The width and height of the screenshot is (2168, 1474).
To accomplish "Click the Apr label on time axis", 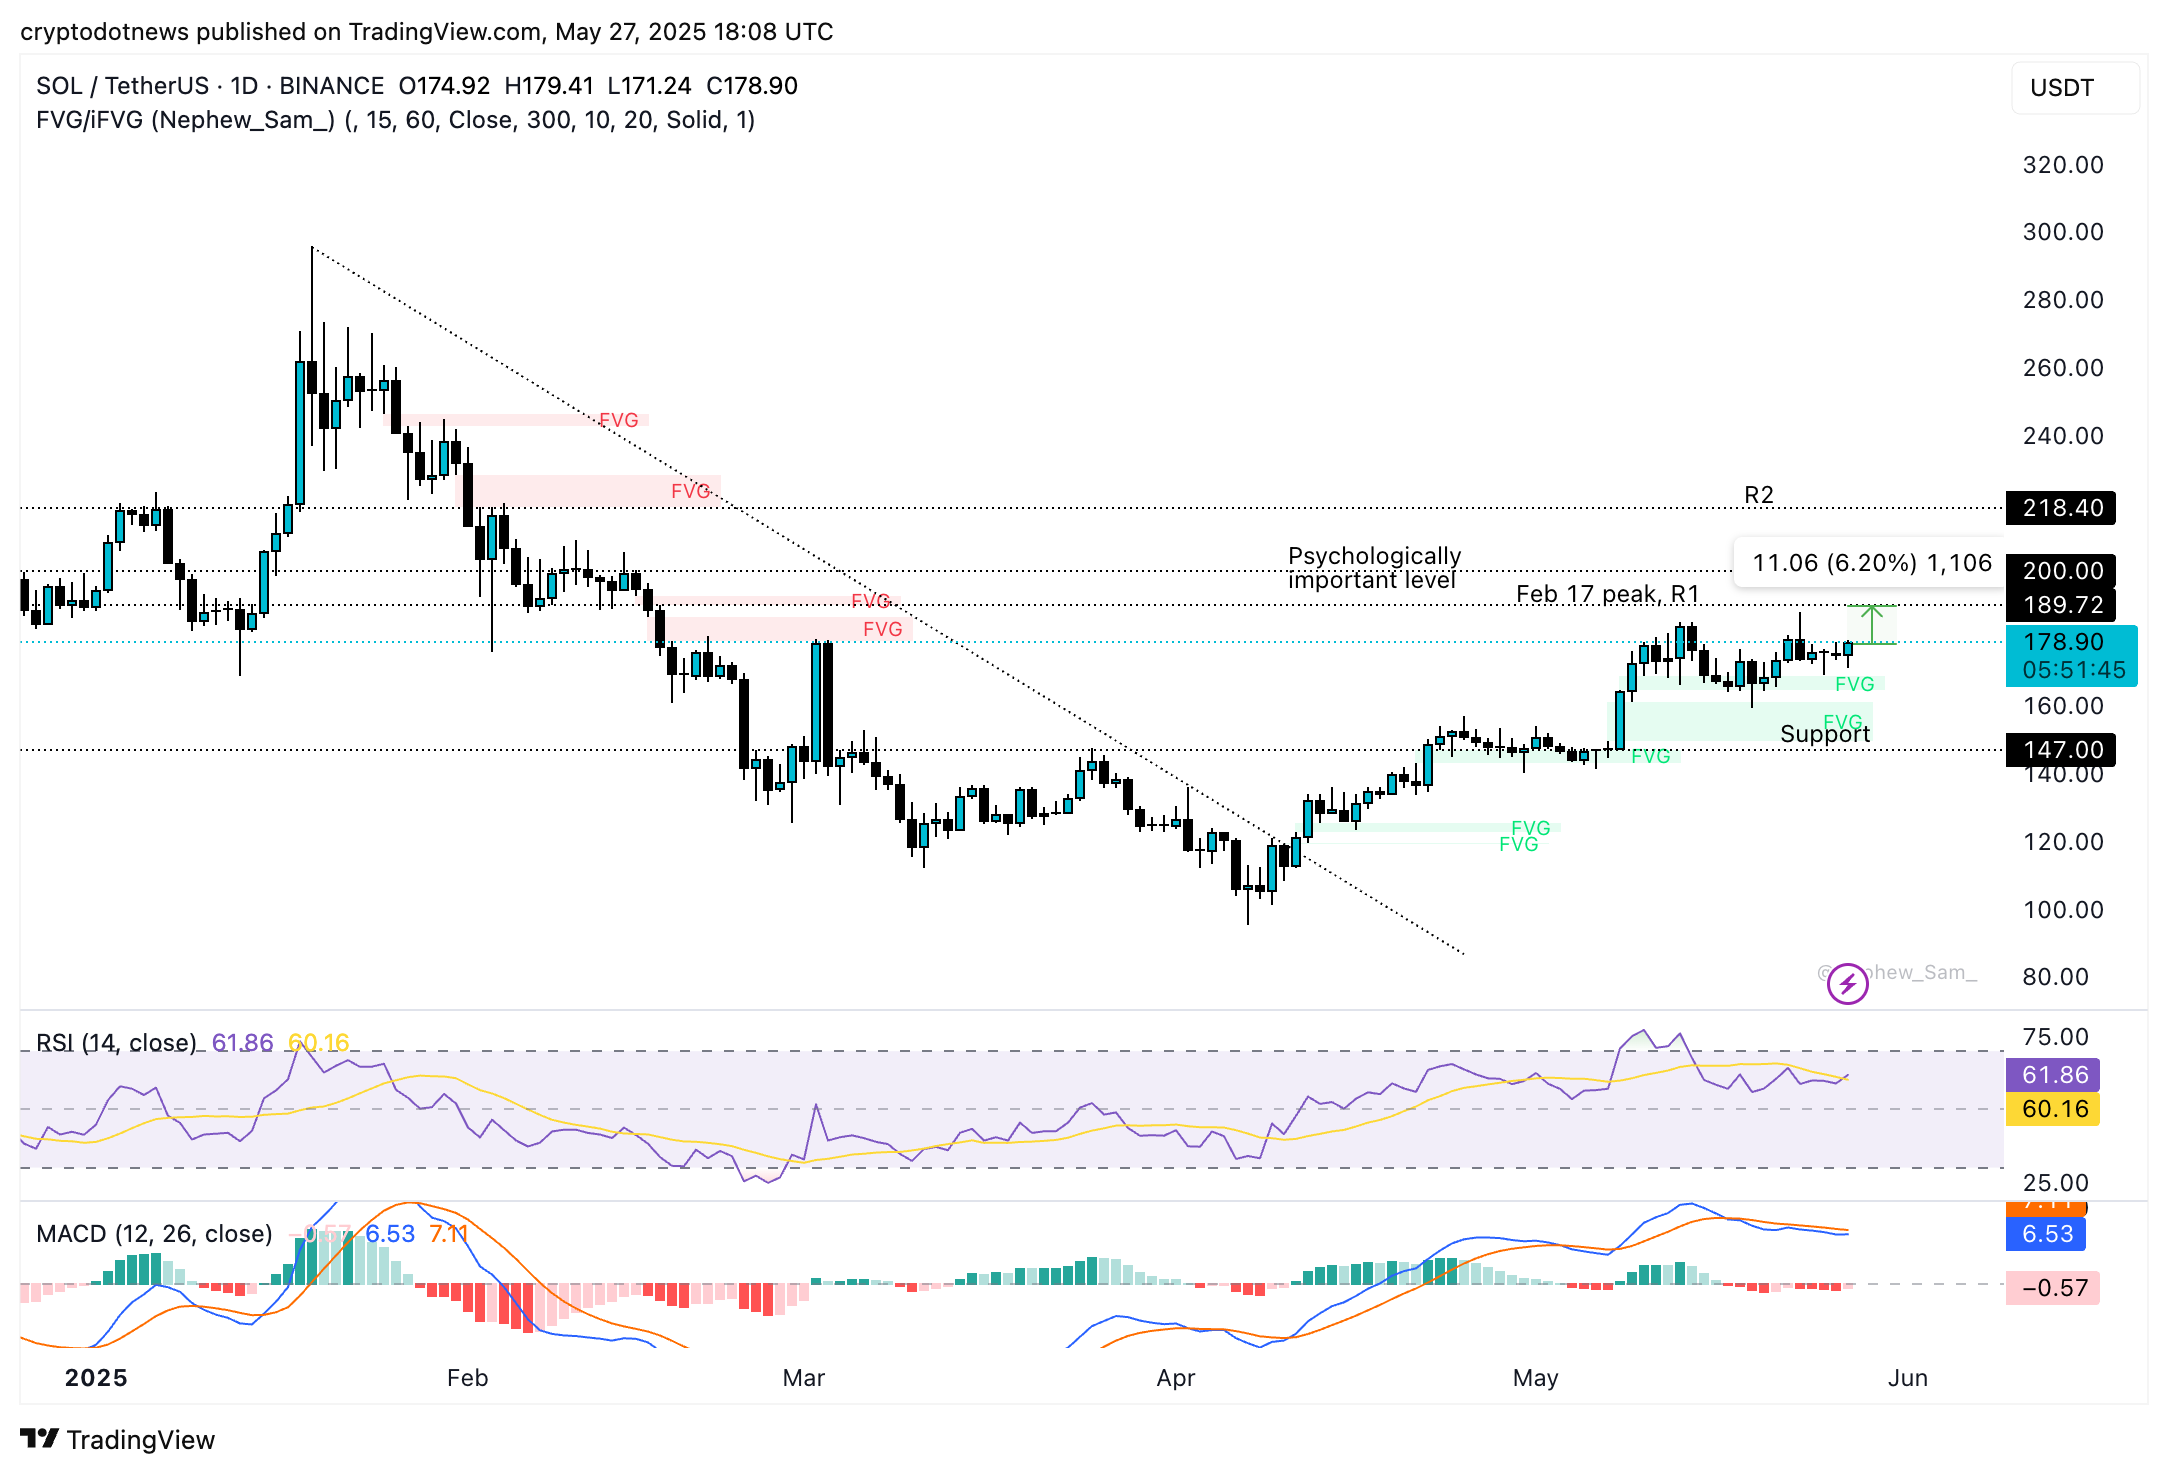I will tap(1175, 1378).
